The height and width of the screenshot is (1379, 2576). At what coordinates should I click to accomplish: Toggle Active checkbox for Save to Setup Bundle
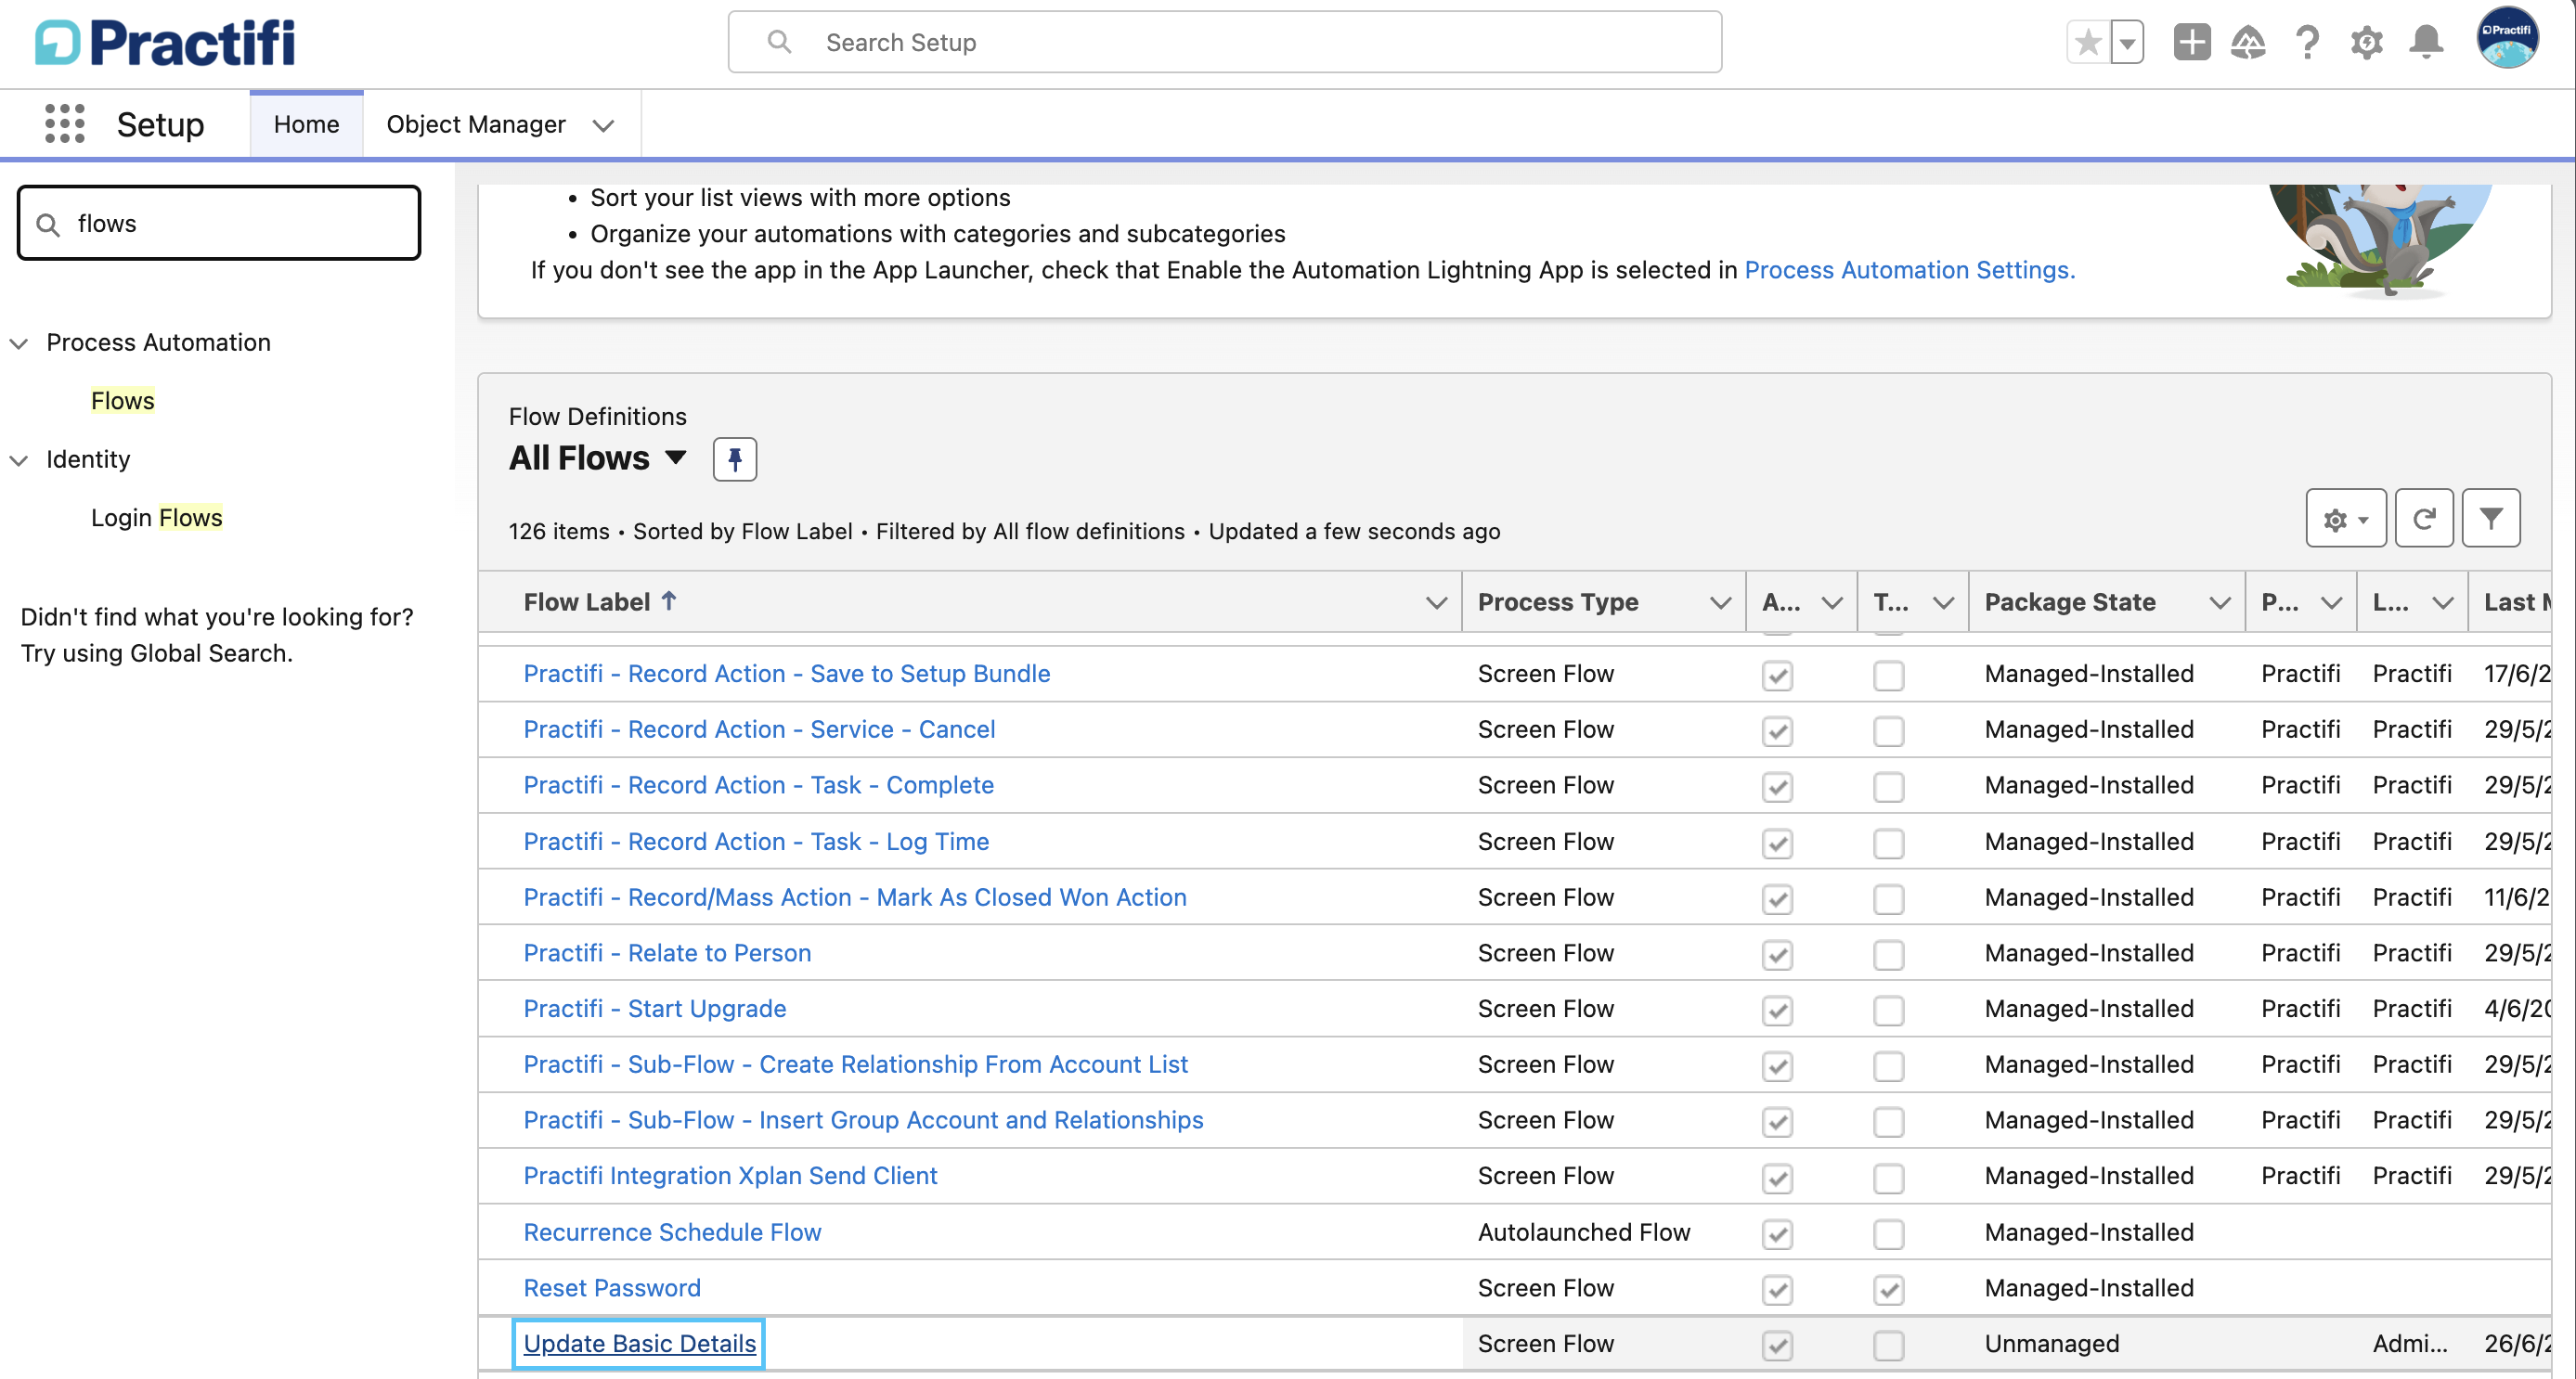(x=1777, y=675)
